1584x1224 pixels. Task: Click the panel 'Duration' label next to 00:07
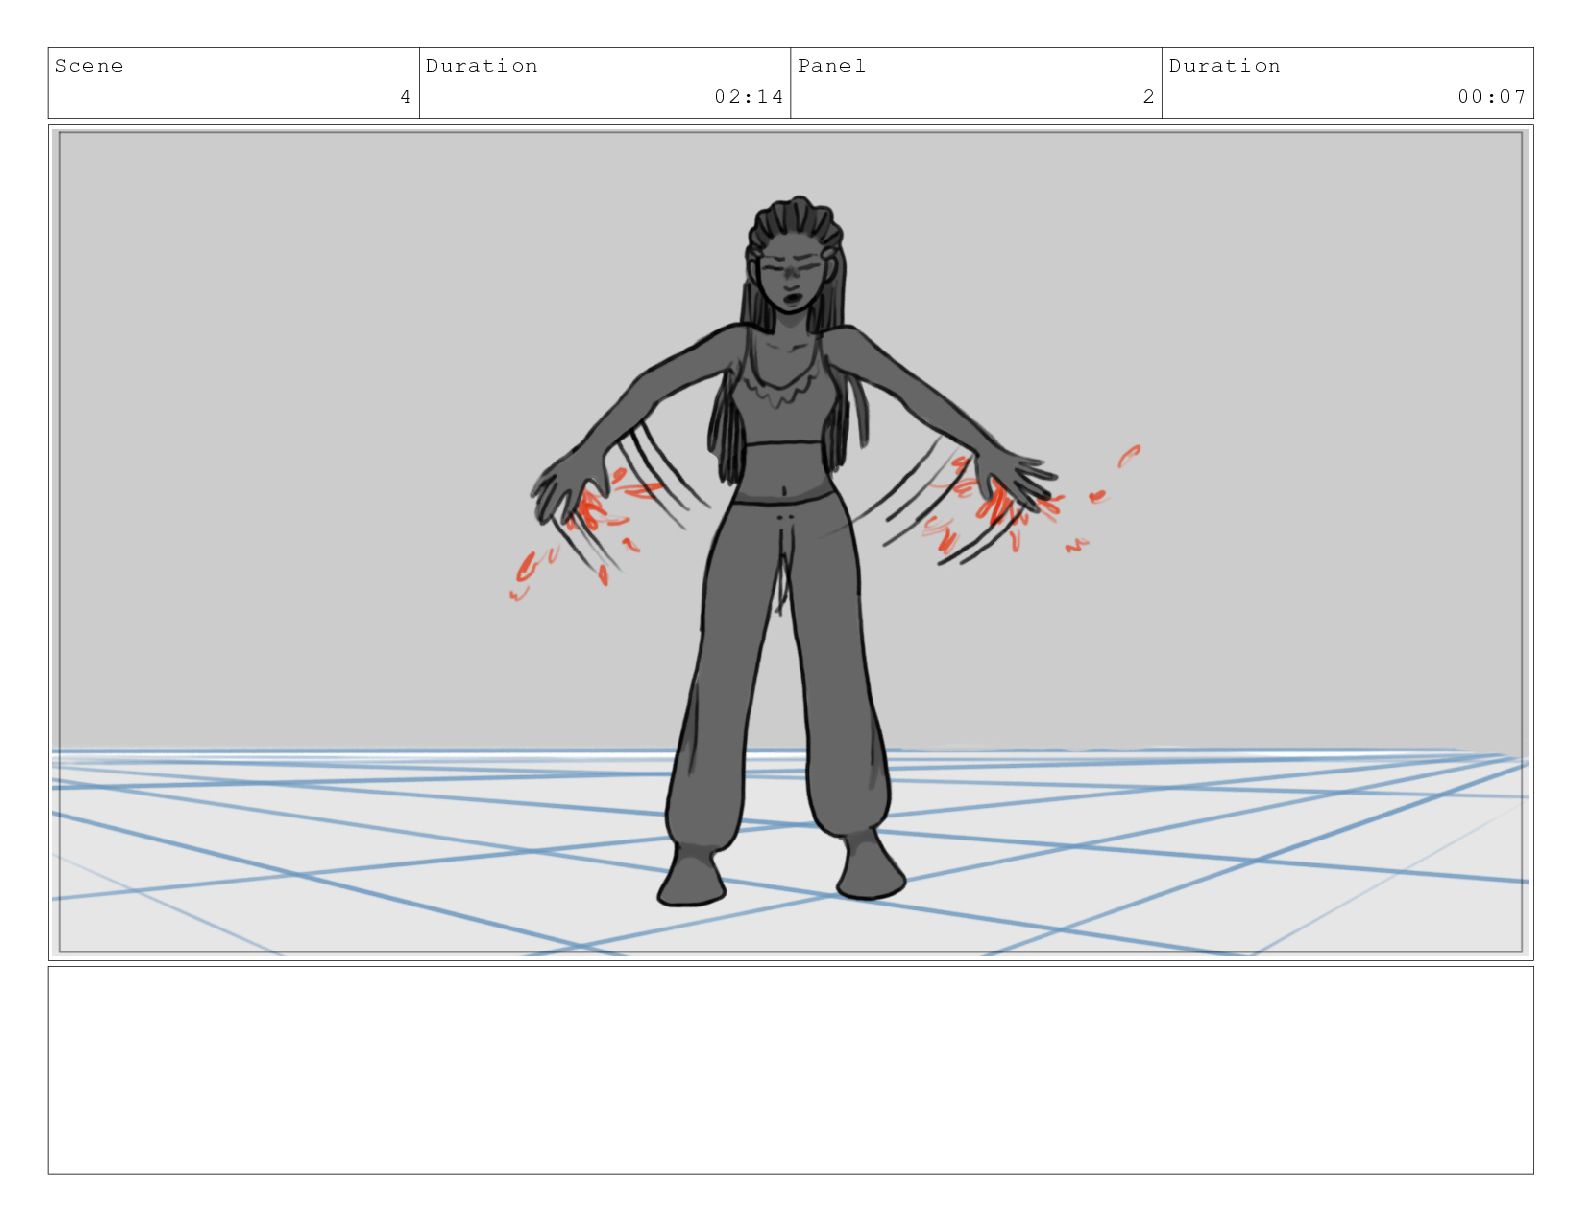(1224, 66)
